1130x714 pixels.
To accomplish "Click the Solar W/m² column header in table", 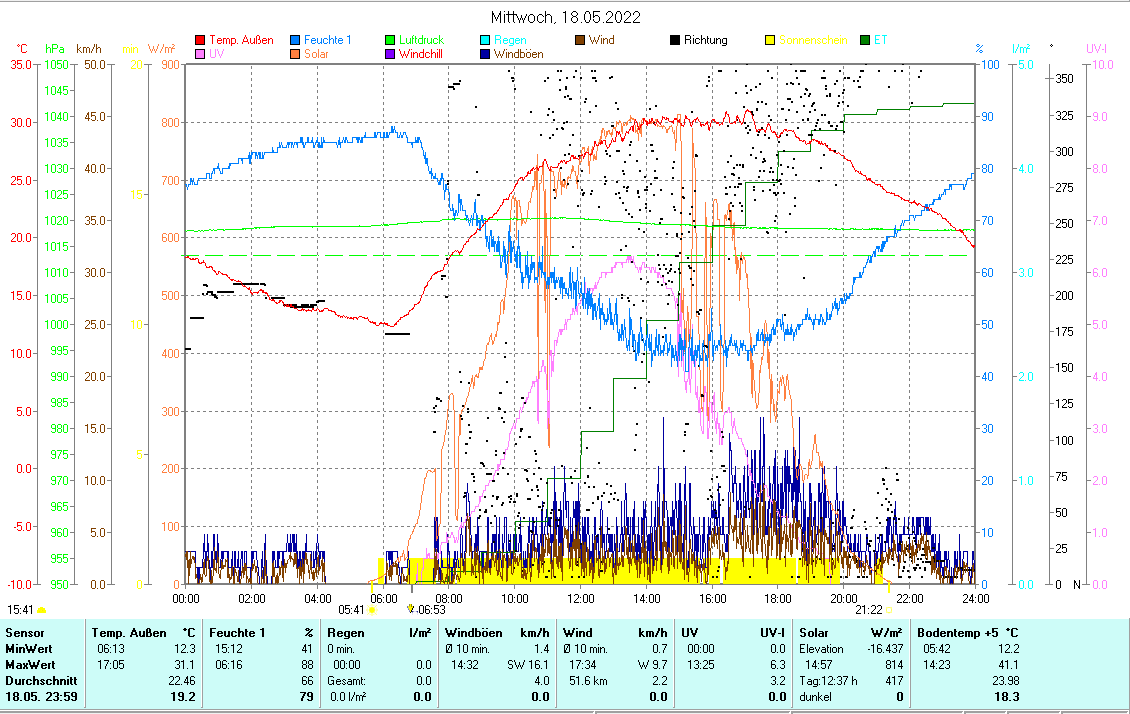I will tap(851, 633).
